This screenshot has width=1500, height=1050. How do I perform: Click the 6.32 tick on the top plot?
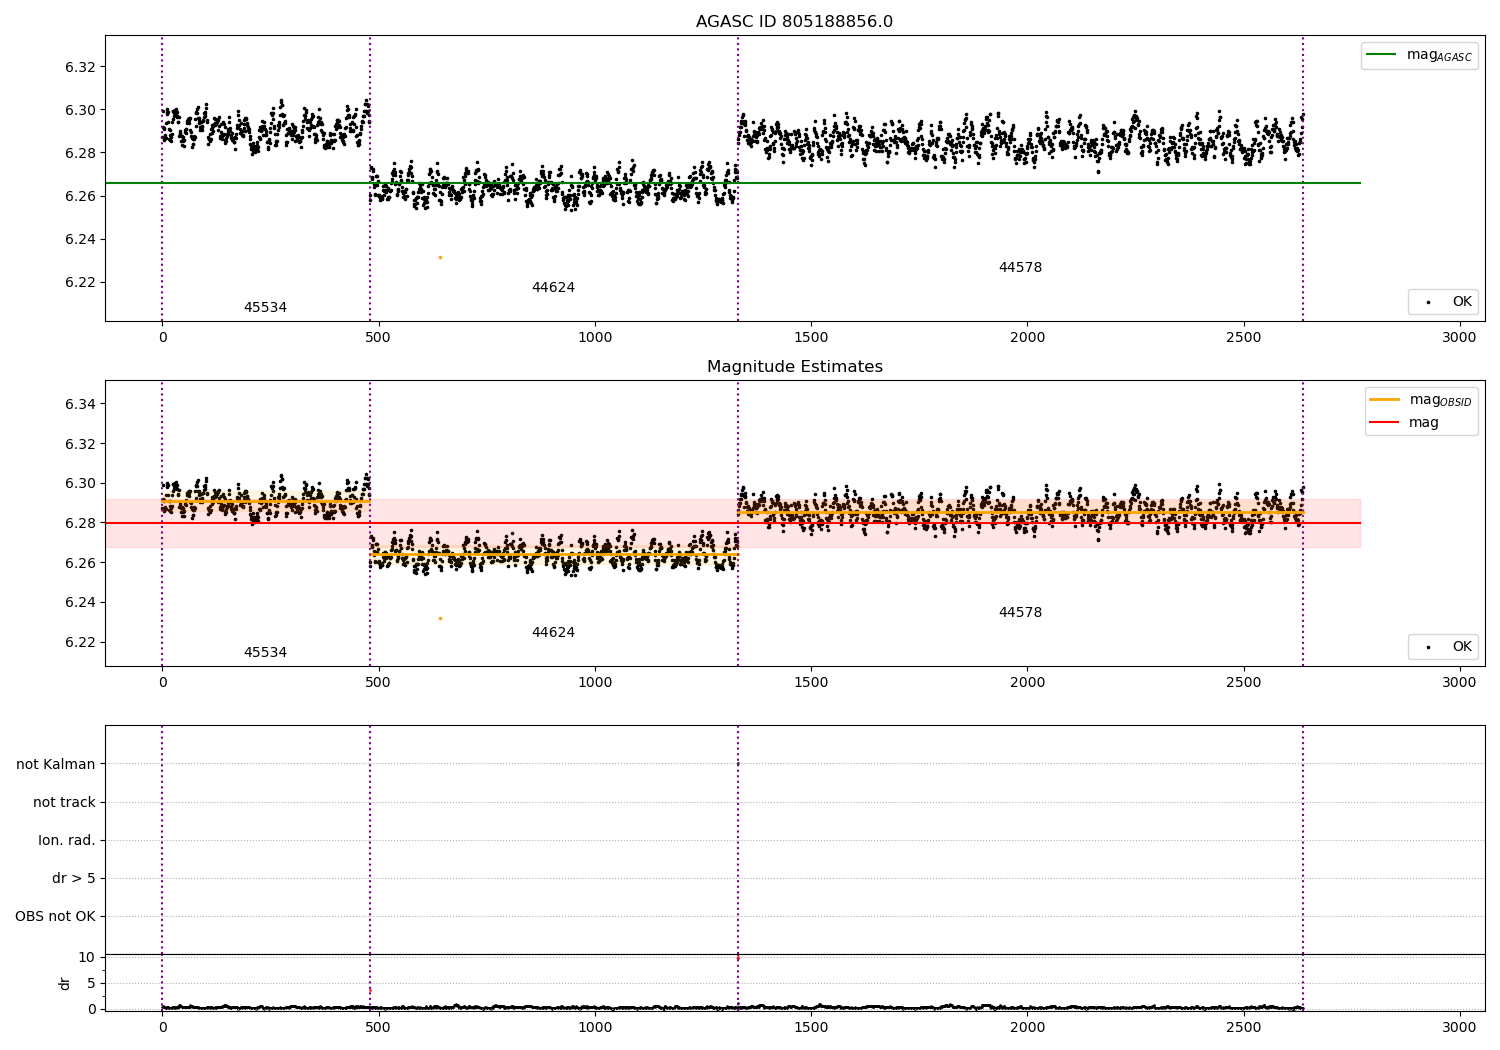click(x=81, y=67)
